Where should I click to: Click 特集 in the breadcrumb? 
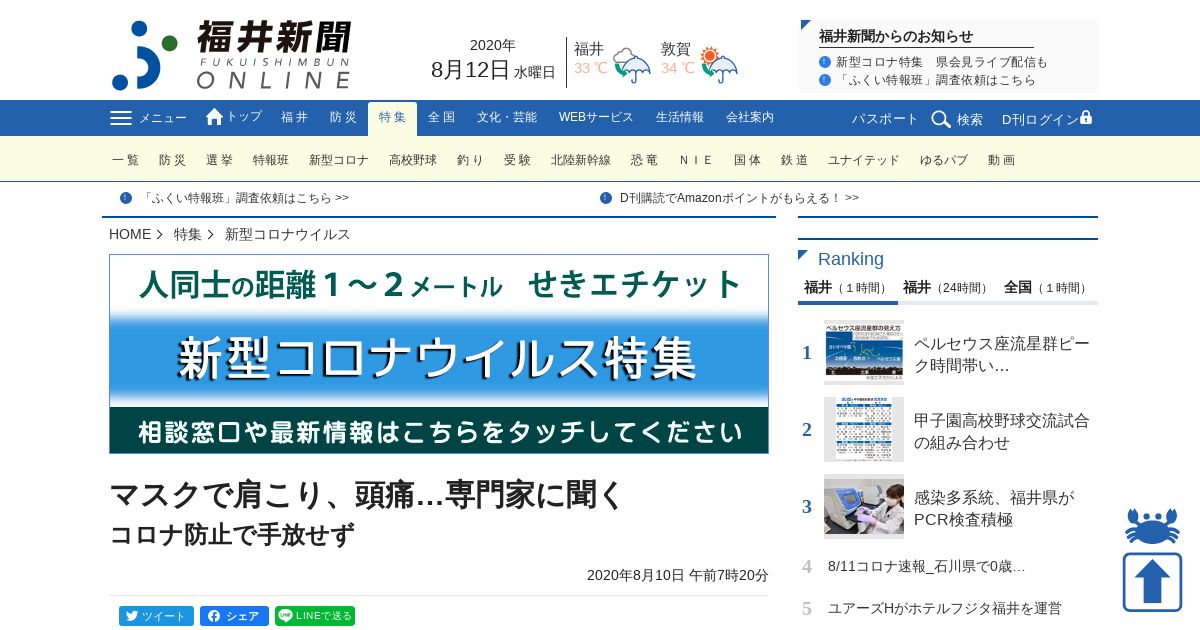(188, 234)
